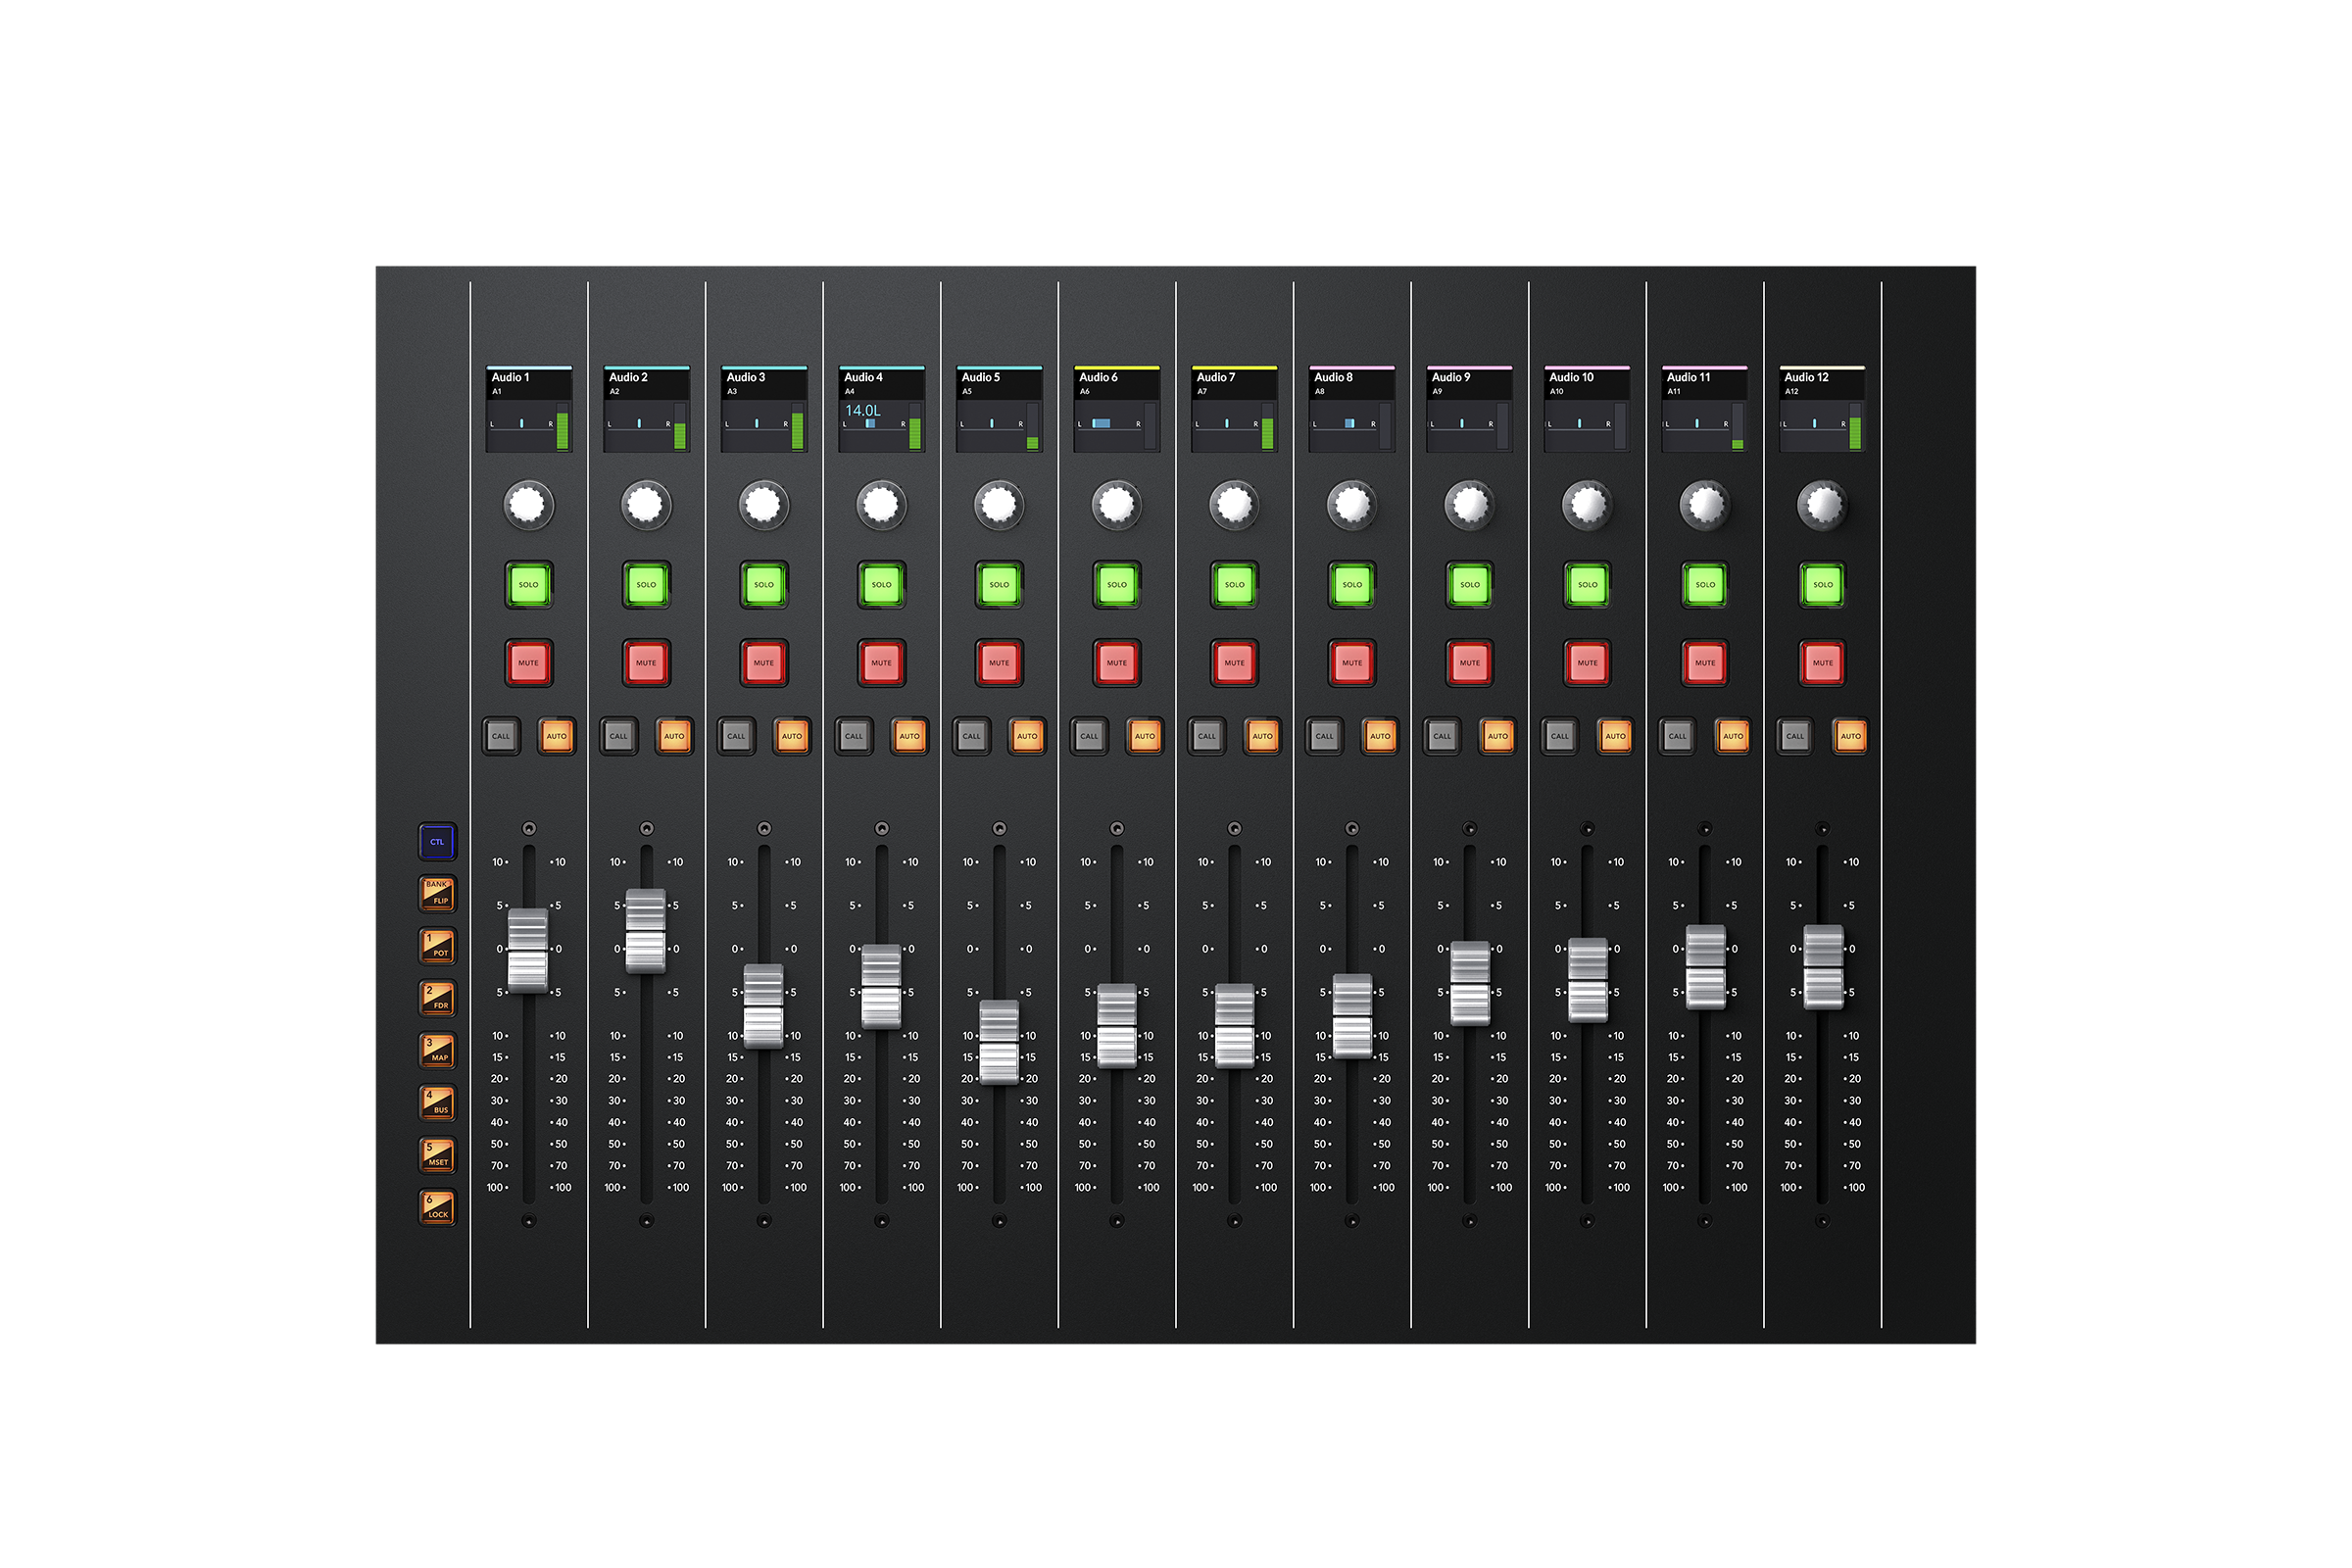Click the rotary knob on Audio 10
Image resolution: width=2352 pixels, height=1568 pixels.
click(x=1588, y=505)
